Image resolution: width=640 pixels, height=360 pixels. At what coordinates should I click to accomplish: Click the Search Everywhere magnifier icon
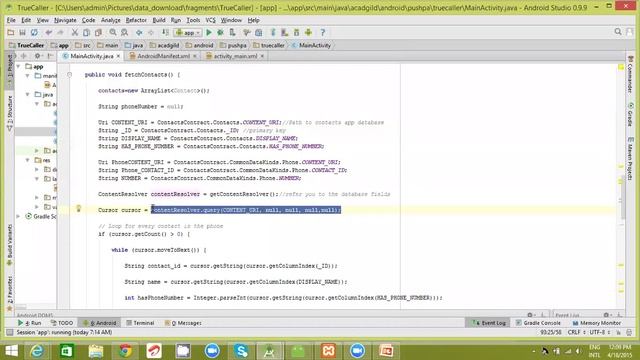[x=618, y=31]
